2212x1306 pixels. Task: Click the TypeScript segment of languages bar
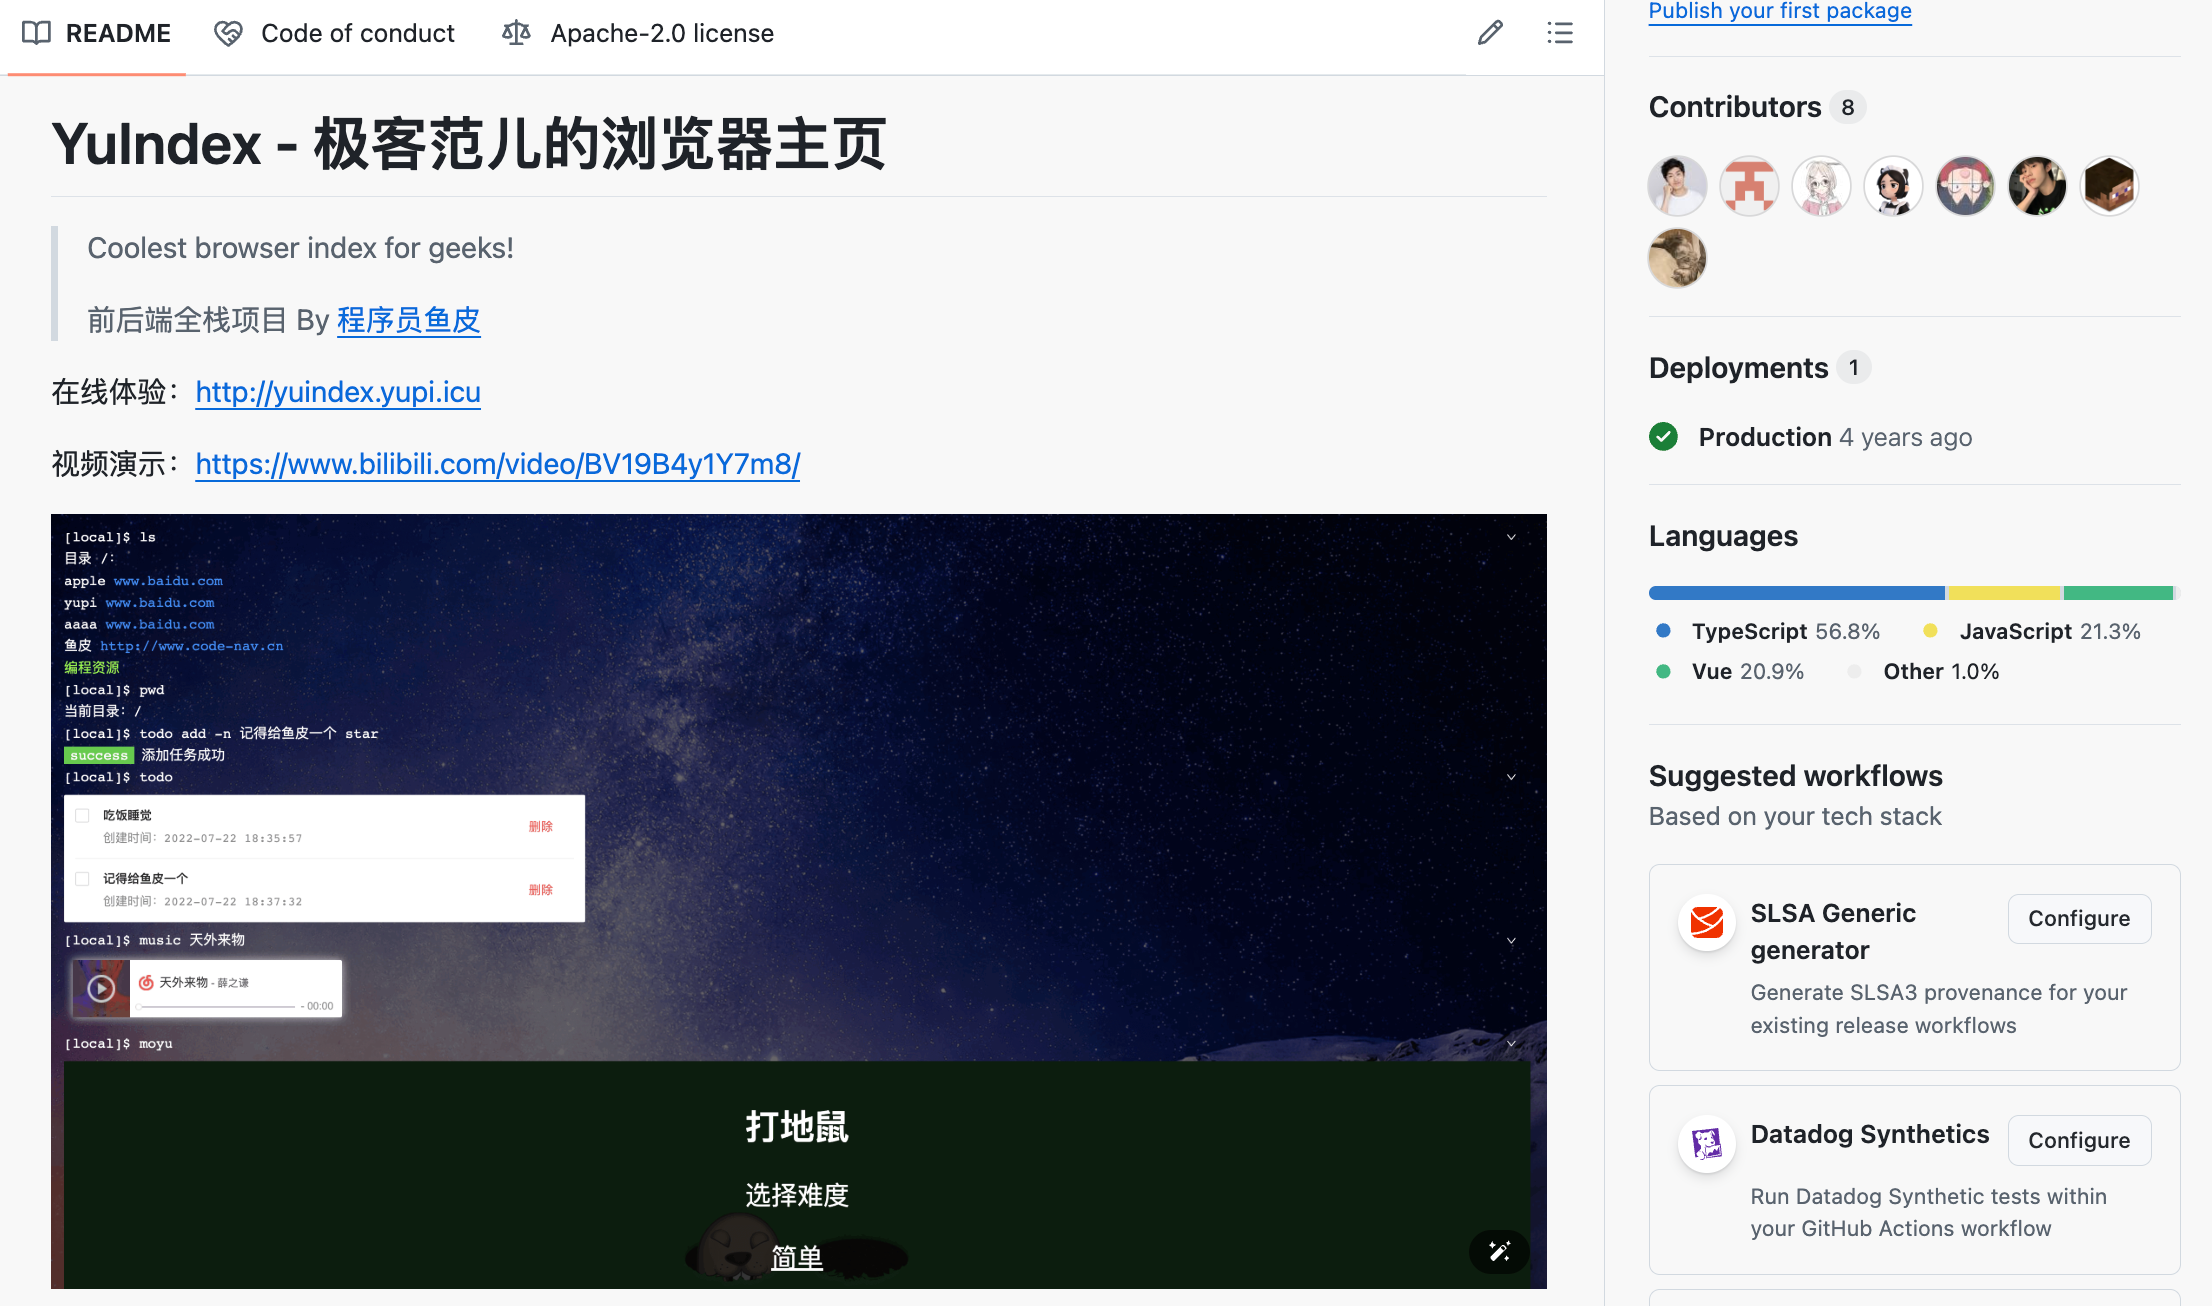(1796, 593)
